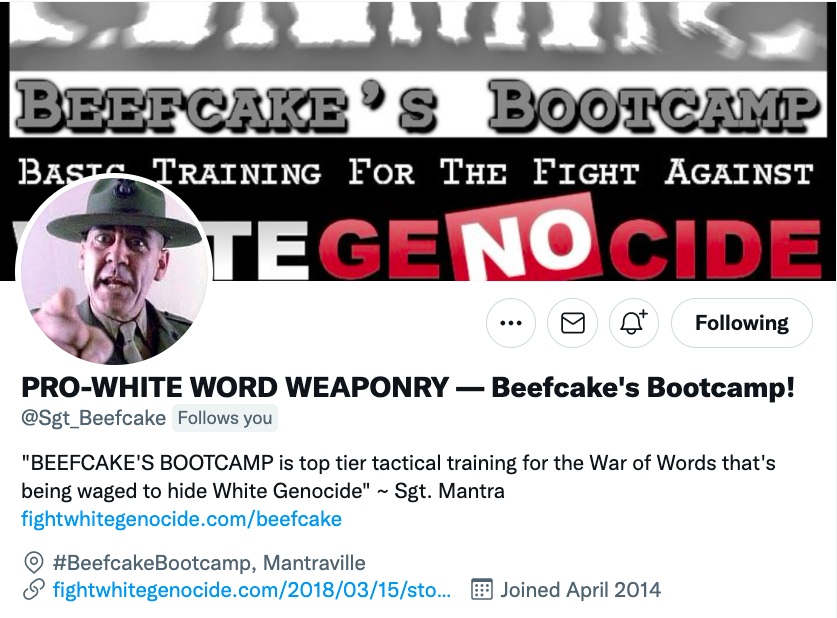
Task: Click the Follows you badge
Action: (x=225, y=418)
